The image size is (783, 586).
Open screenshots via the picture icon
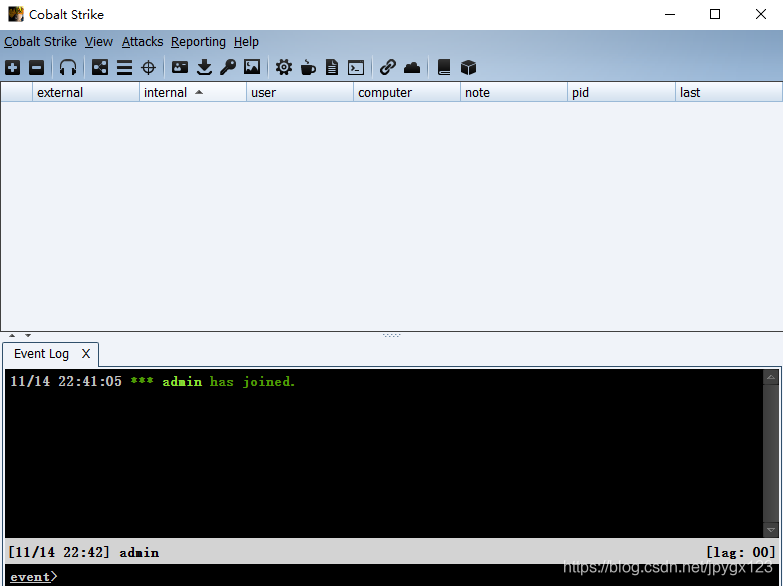(x=252, y=67)
